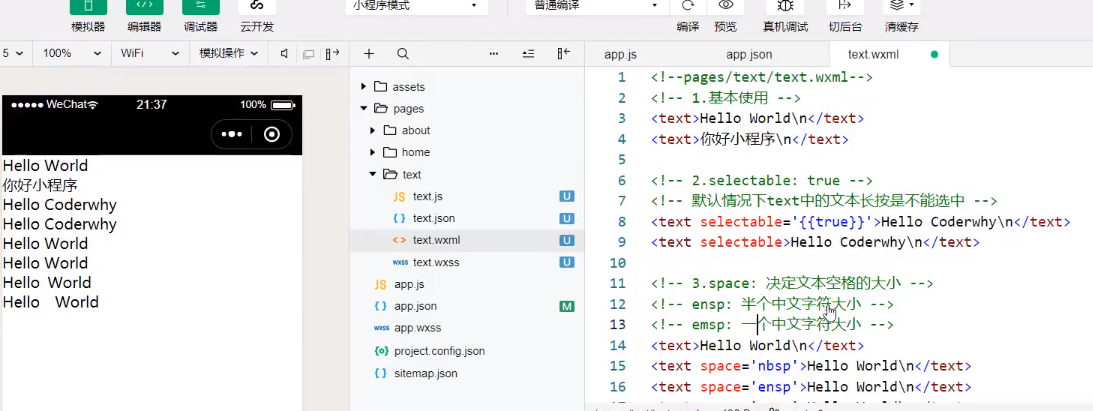
Task: Click the plus icon to add file
Action: (x=369, y=54)
